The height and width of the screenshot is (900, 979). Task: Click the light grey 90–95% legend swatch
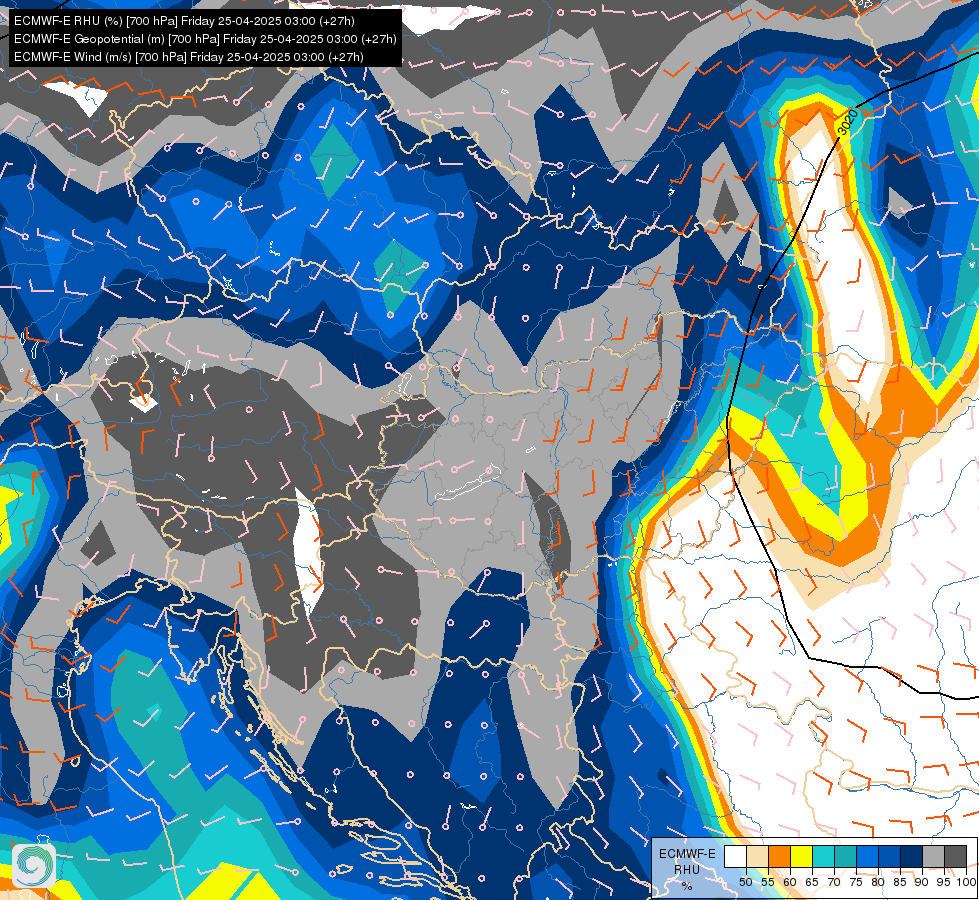click(x=933, y=856)
